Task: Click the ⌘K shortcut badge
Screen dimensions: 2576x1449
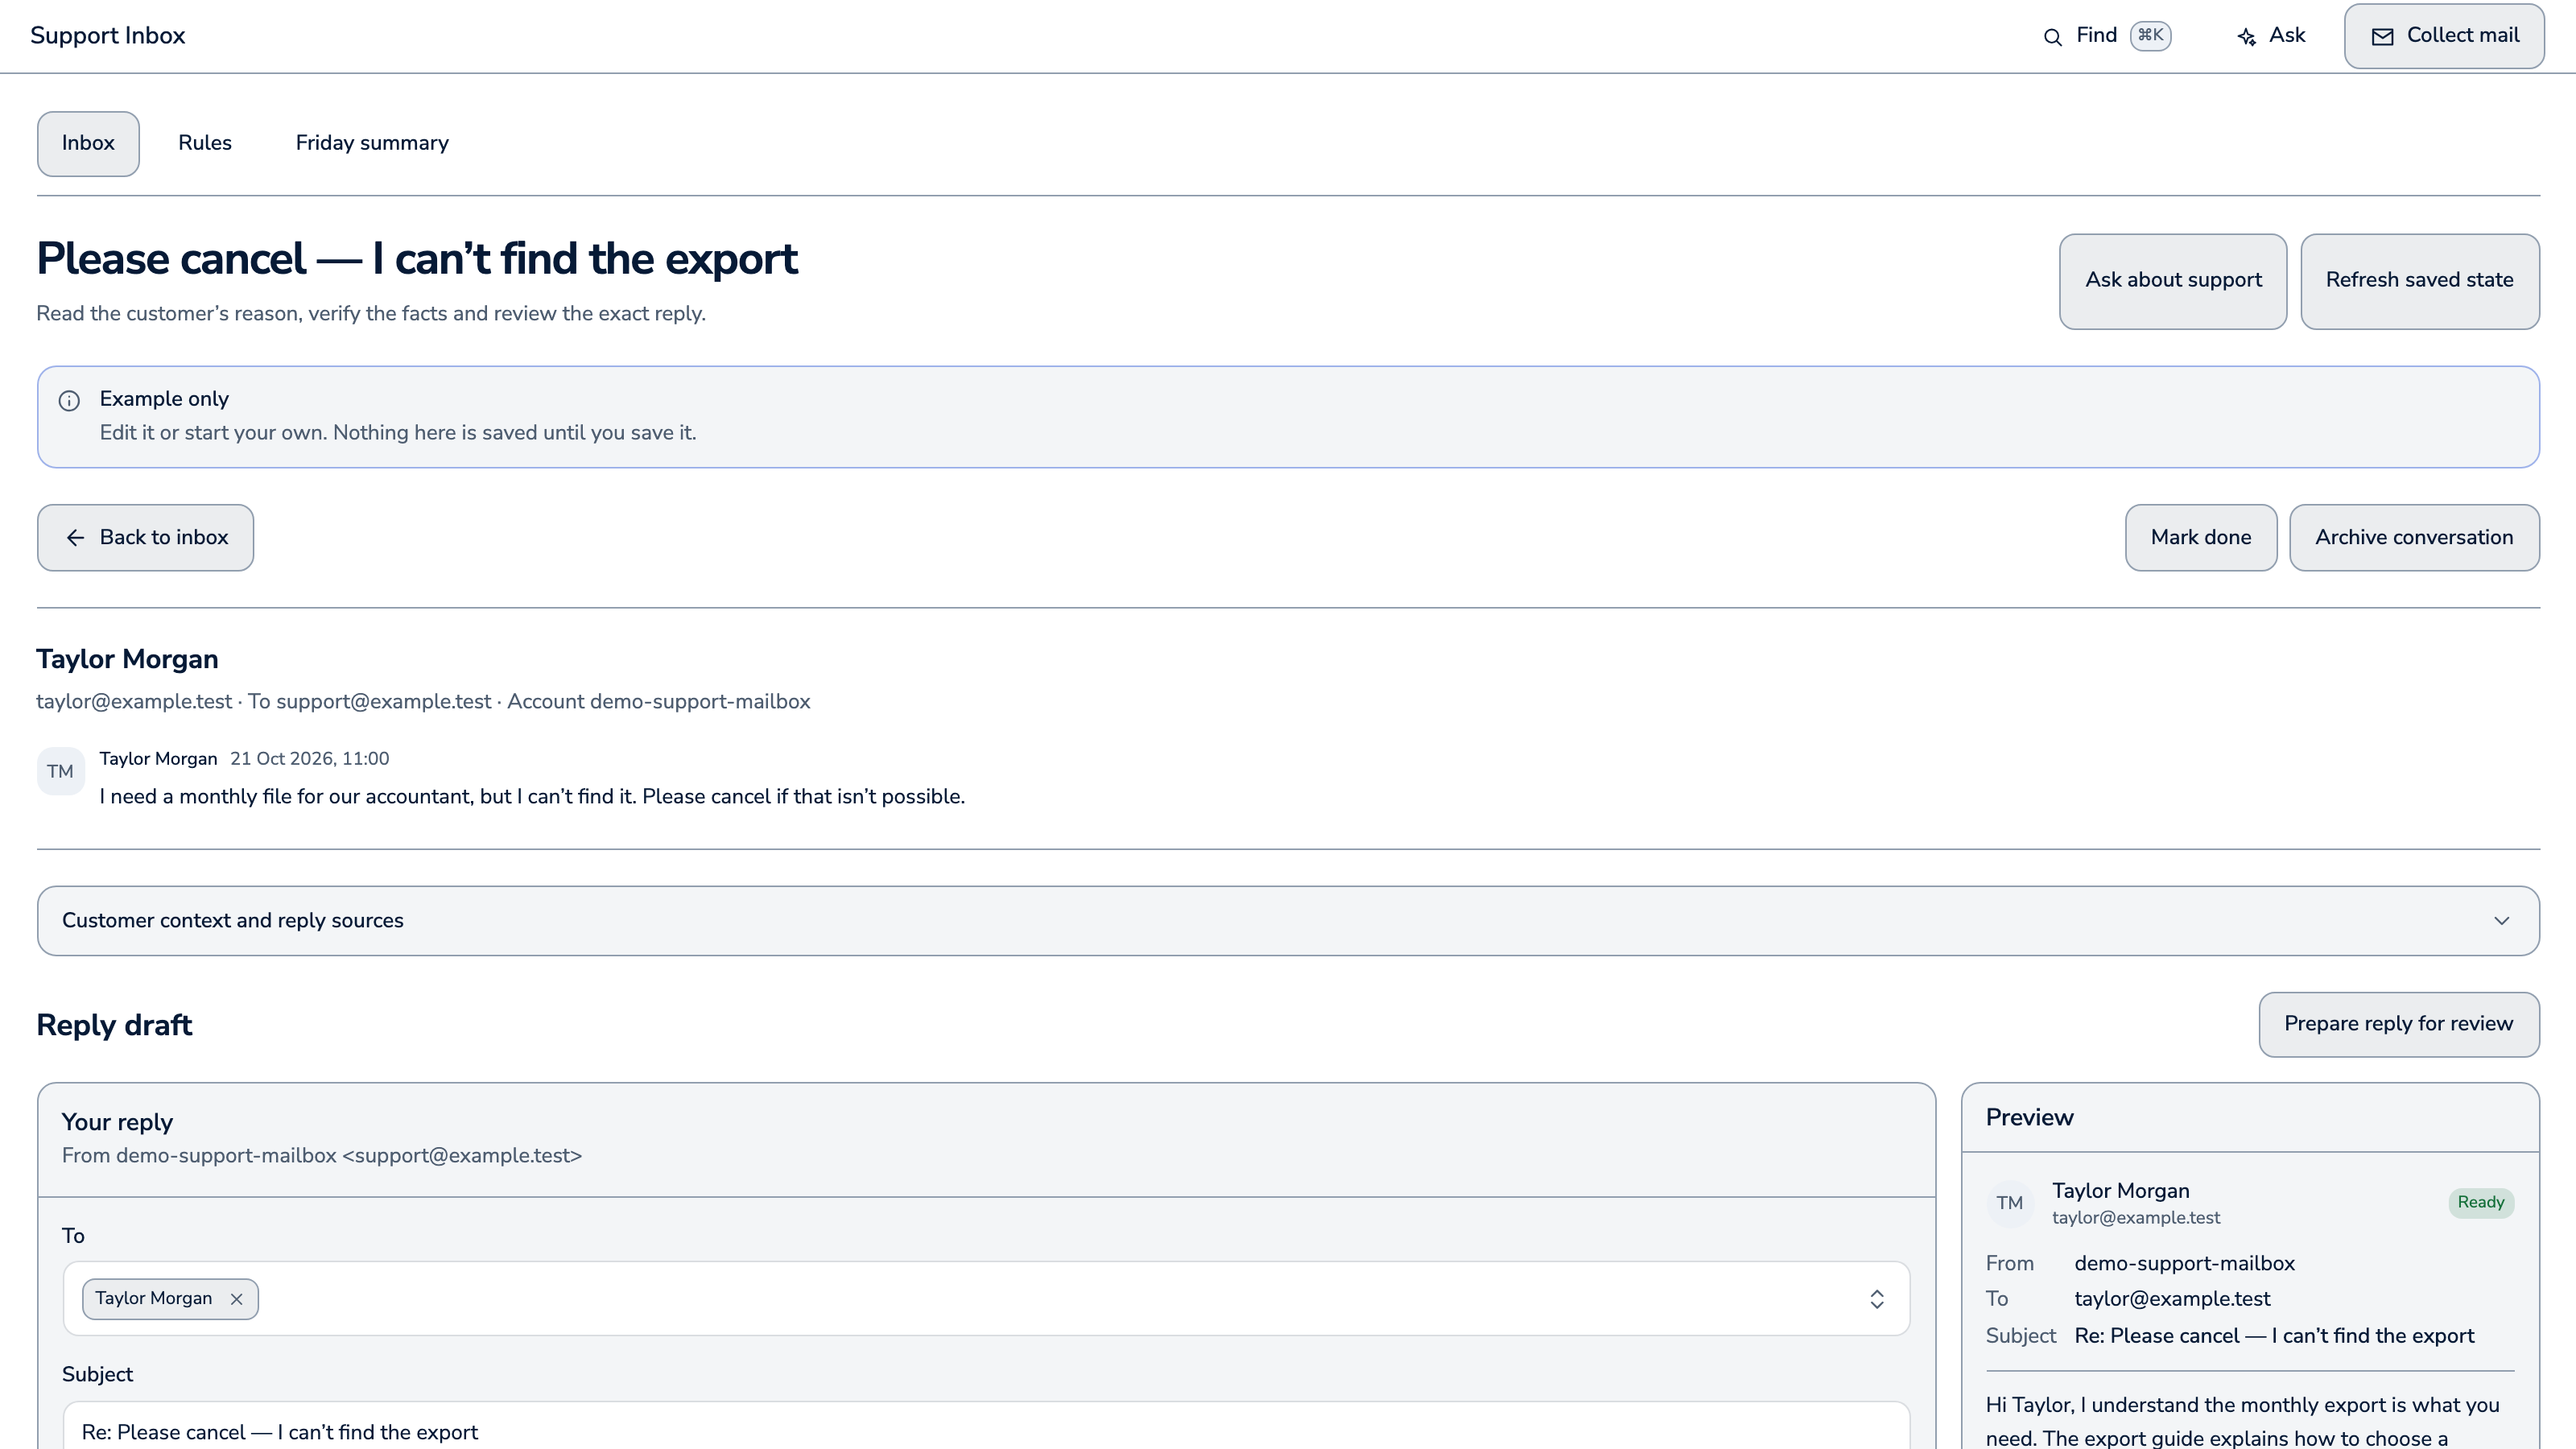Action: pyautogui.click(x=2150, y=35)
